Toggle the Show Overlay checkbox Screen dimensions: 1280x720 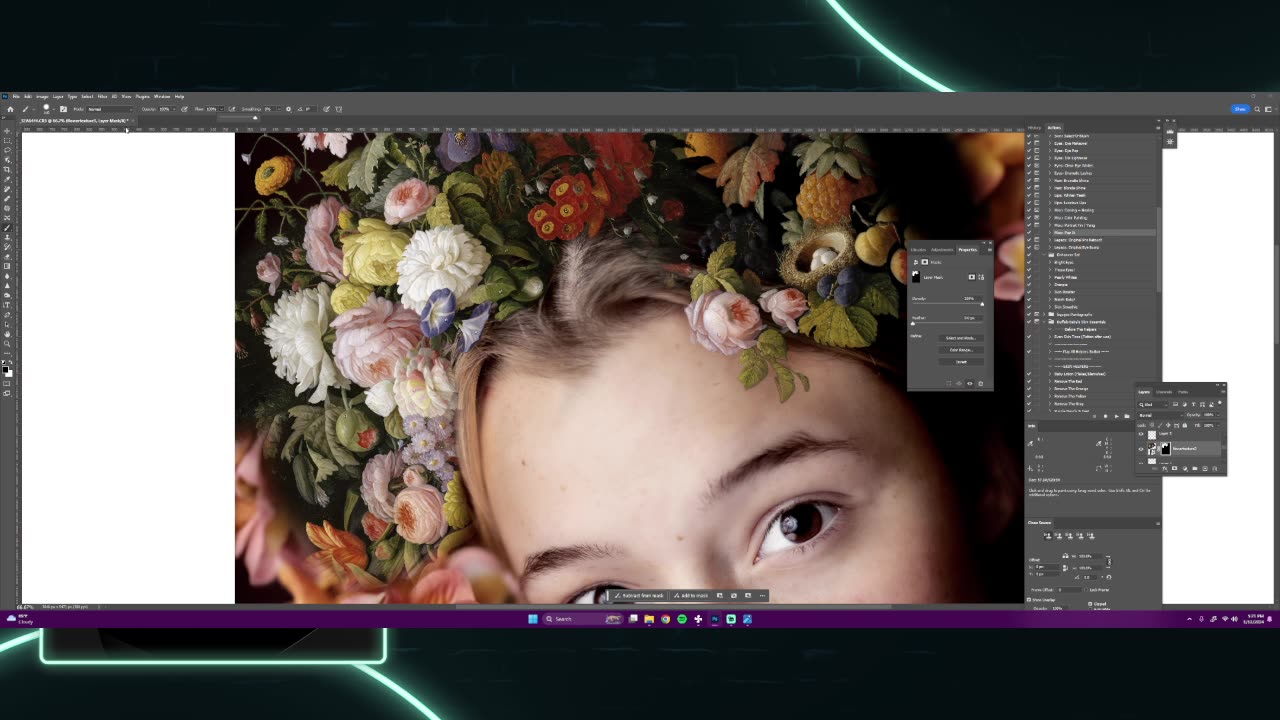(1029, 600)
